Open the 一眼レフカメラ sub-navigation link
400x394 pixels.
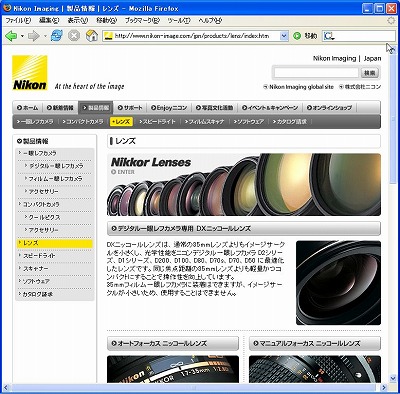tap(35, 122)
